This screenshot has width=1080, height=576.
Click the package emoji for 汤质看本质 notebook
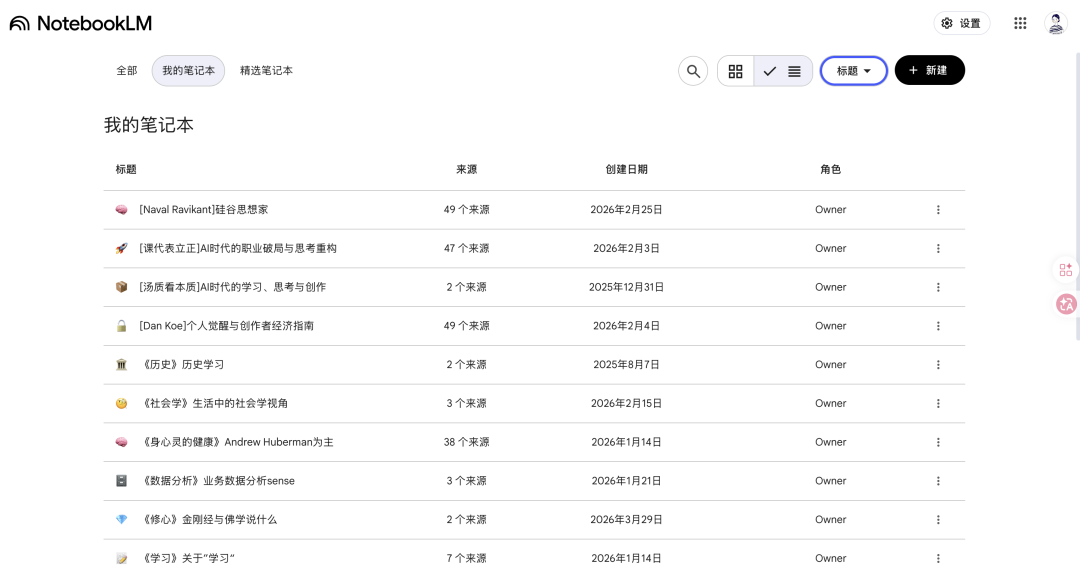click(x=121, y=287)
